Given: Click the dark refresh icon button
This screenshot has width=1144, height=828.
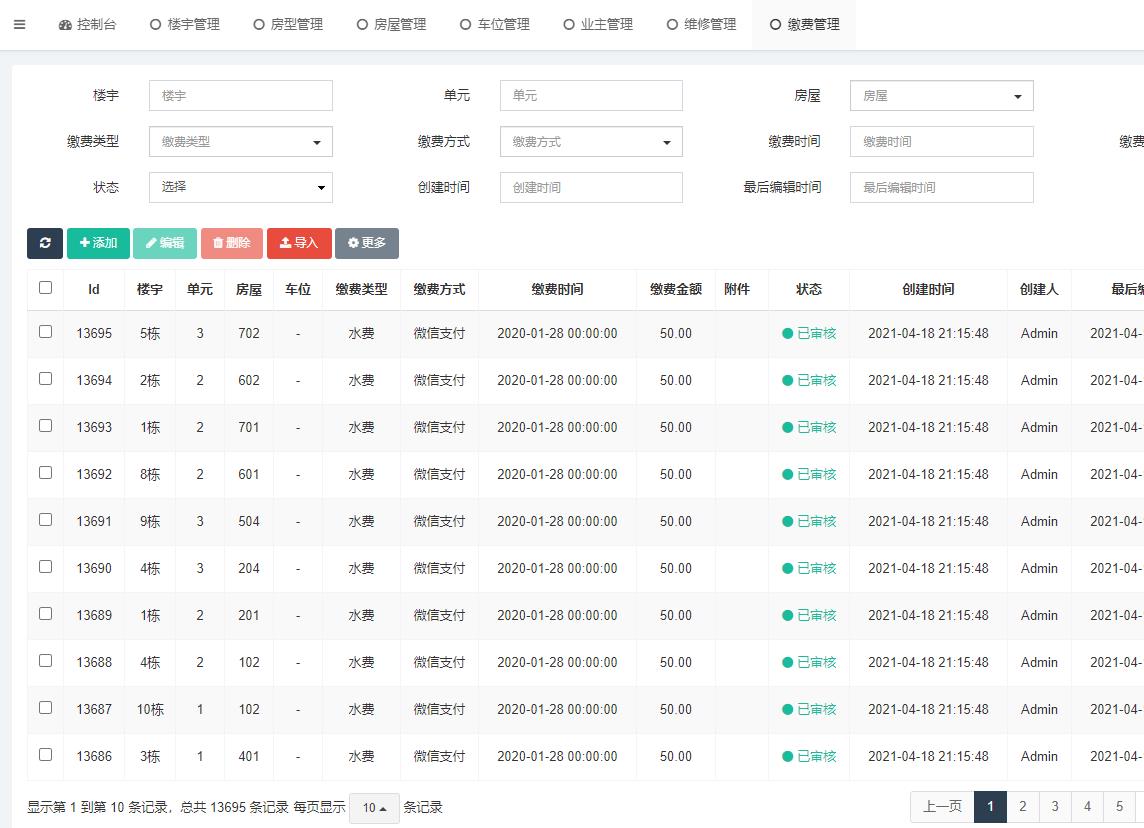Looking at the screenshot, I should coord(45,243).
